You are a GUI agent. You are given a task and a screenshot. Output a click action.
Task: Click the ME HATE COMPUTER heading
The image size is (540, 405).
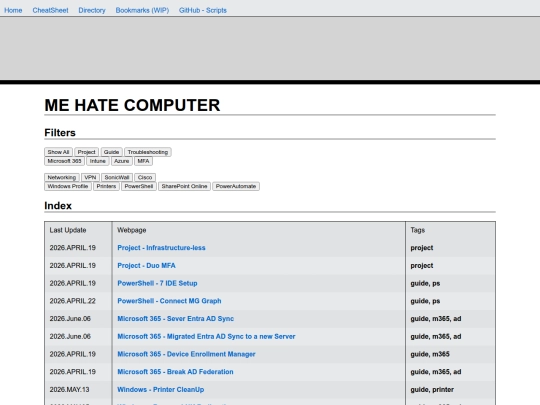click(x=132, y=105)
